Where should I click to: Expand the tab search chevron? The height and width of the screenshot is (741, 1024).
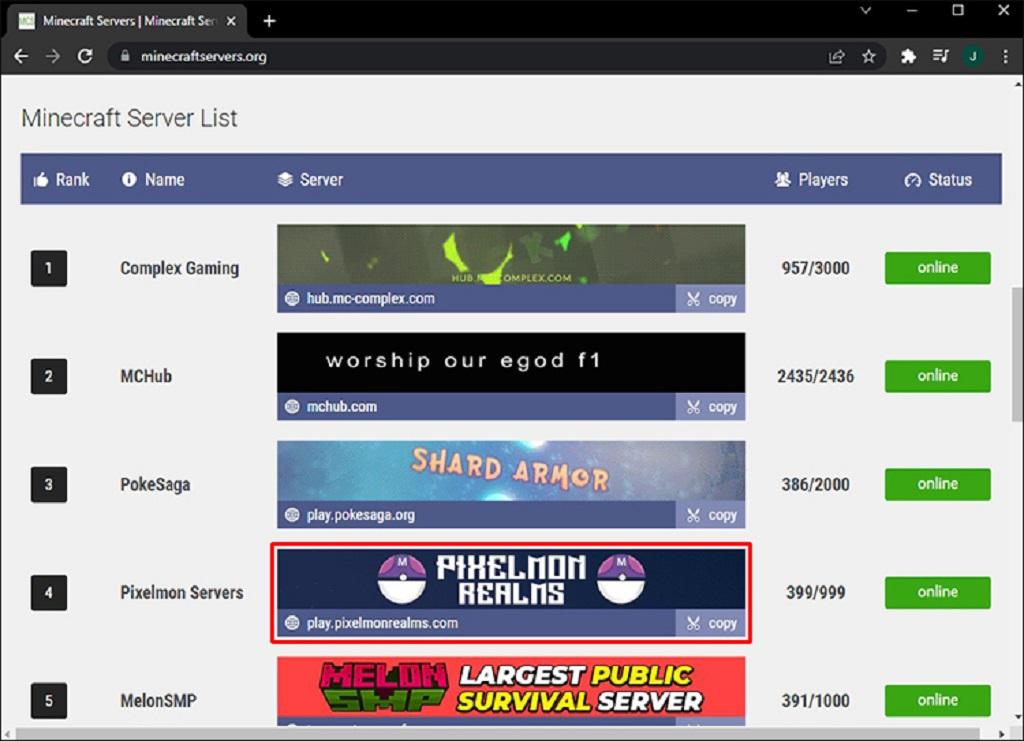[x=865, y=11]
